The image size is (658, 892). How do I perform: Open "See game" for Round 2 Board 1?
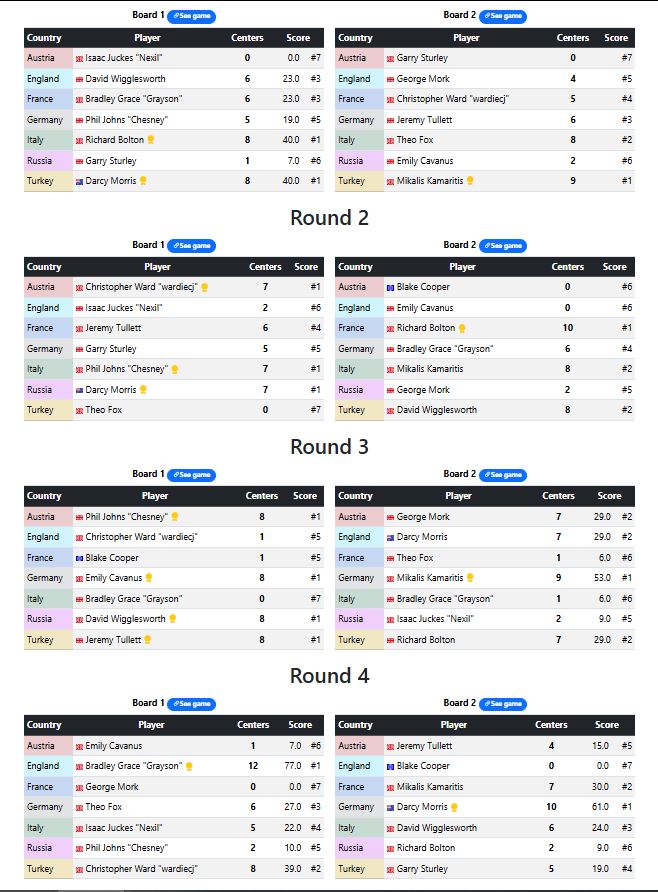191,246
